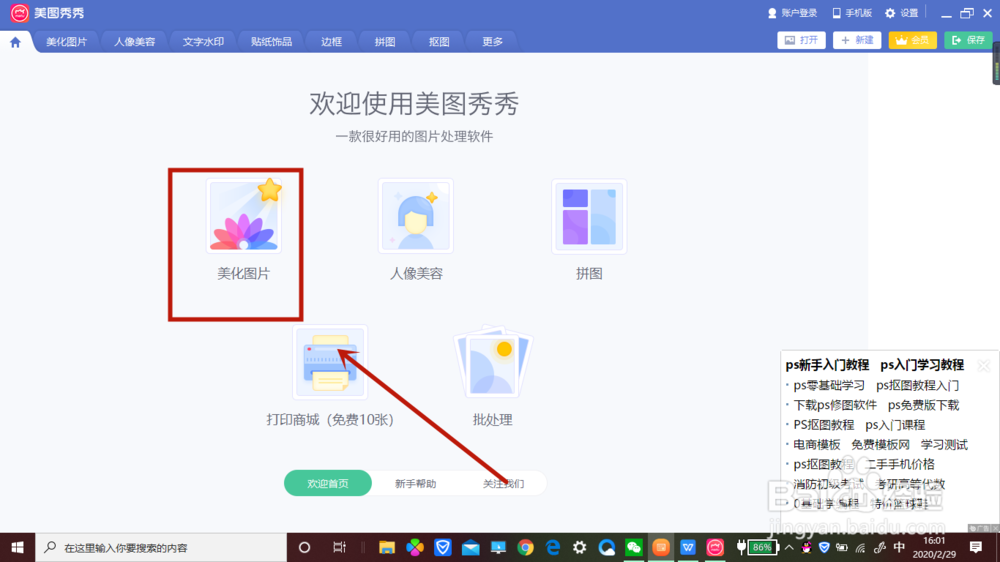Switch to the 美化图片 tab
This screenshot has height=562, width=1000.
(x=66, y=41)
